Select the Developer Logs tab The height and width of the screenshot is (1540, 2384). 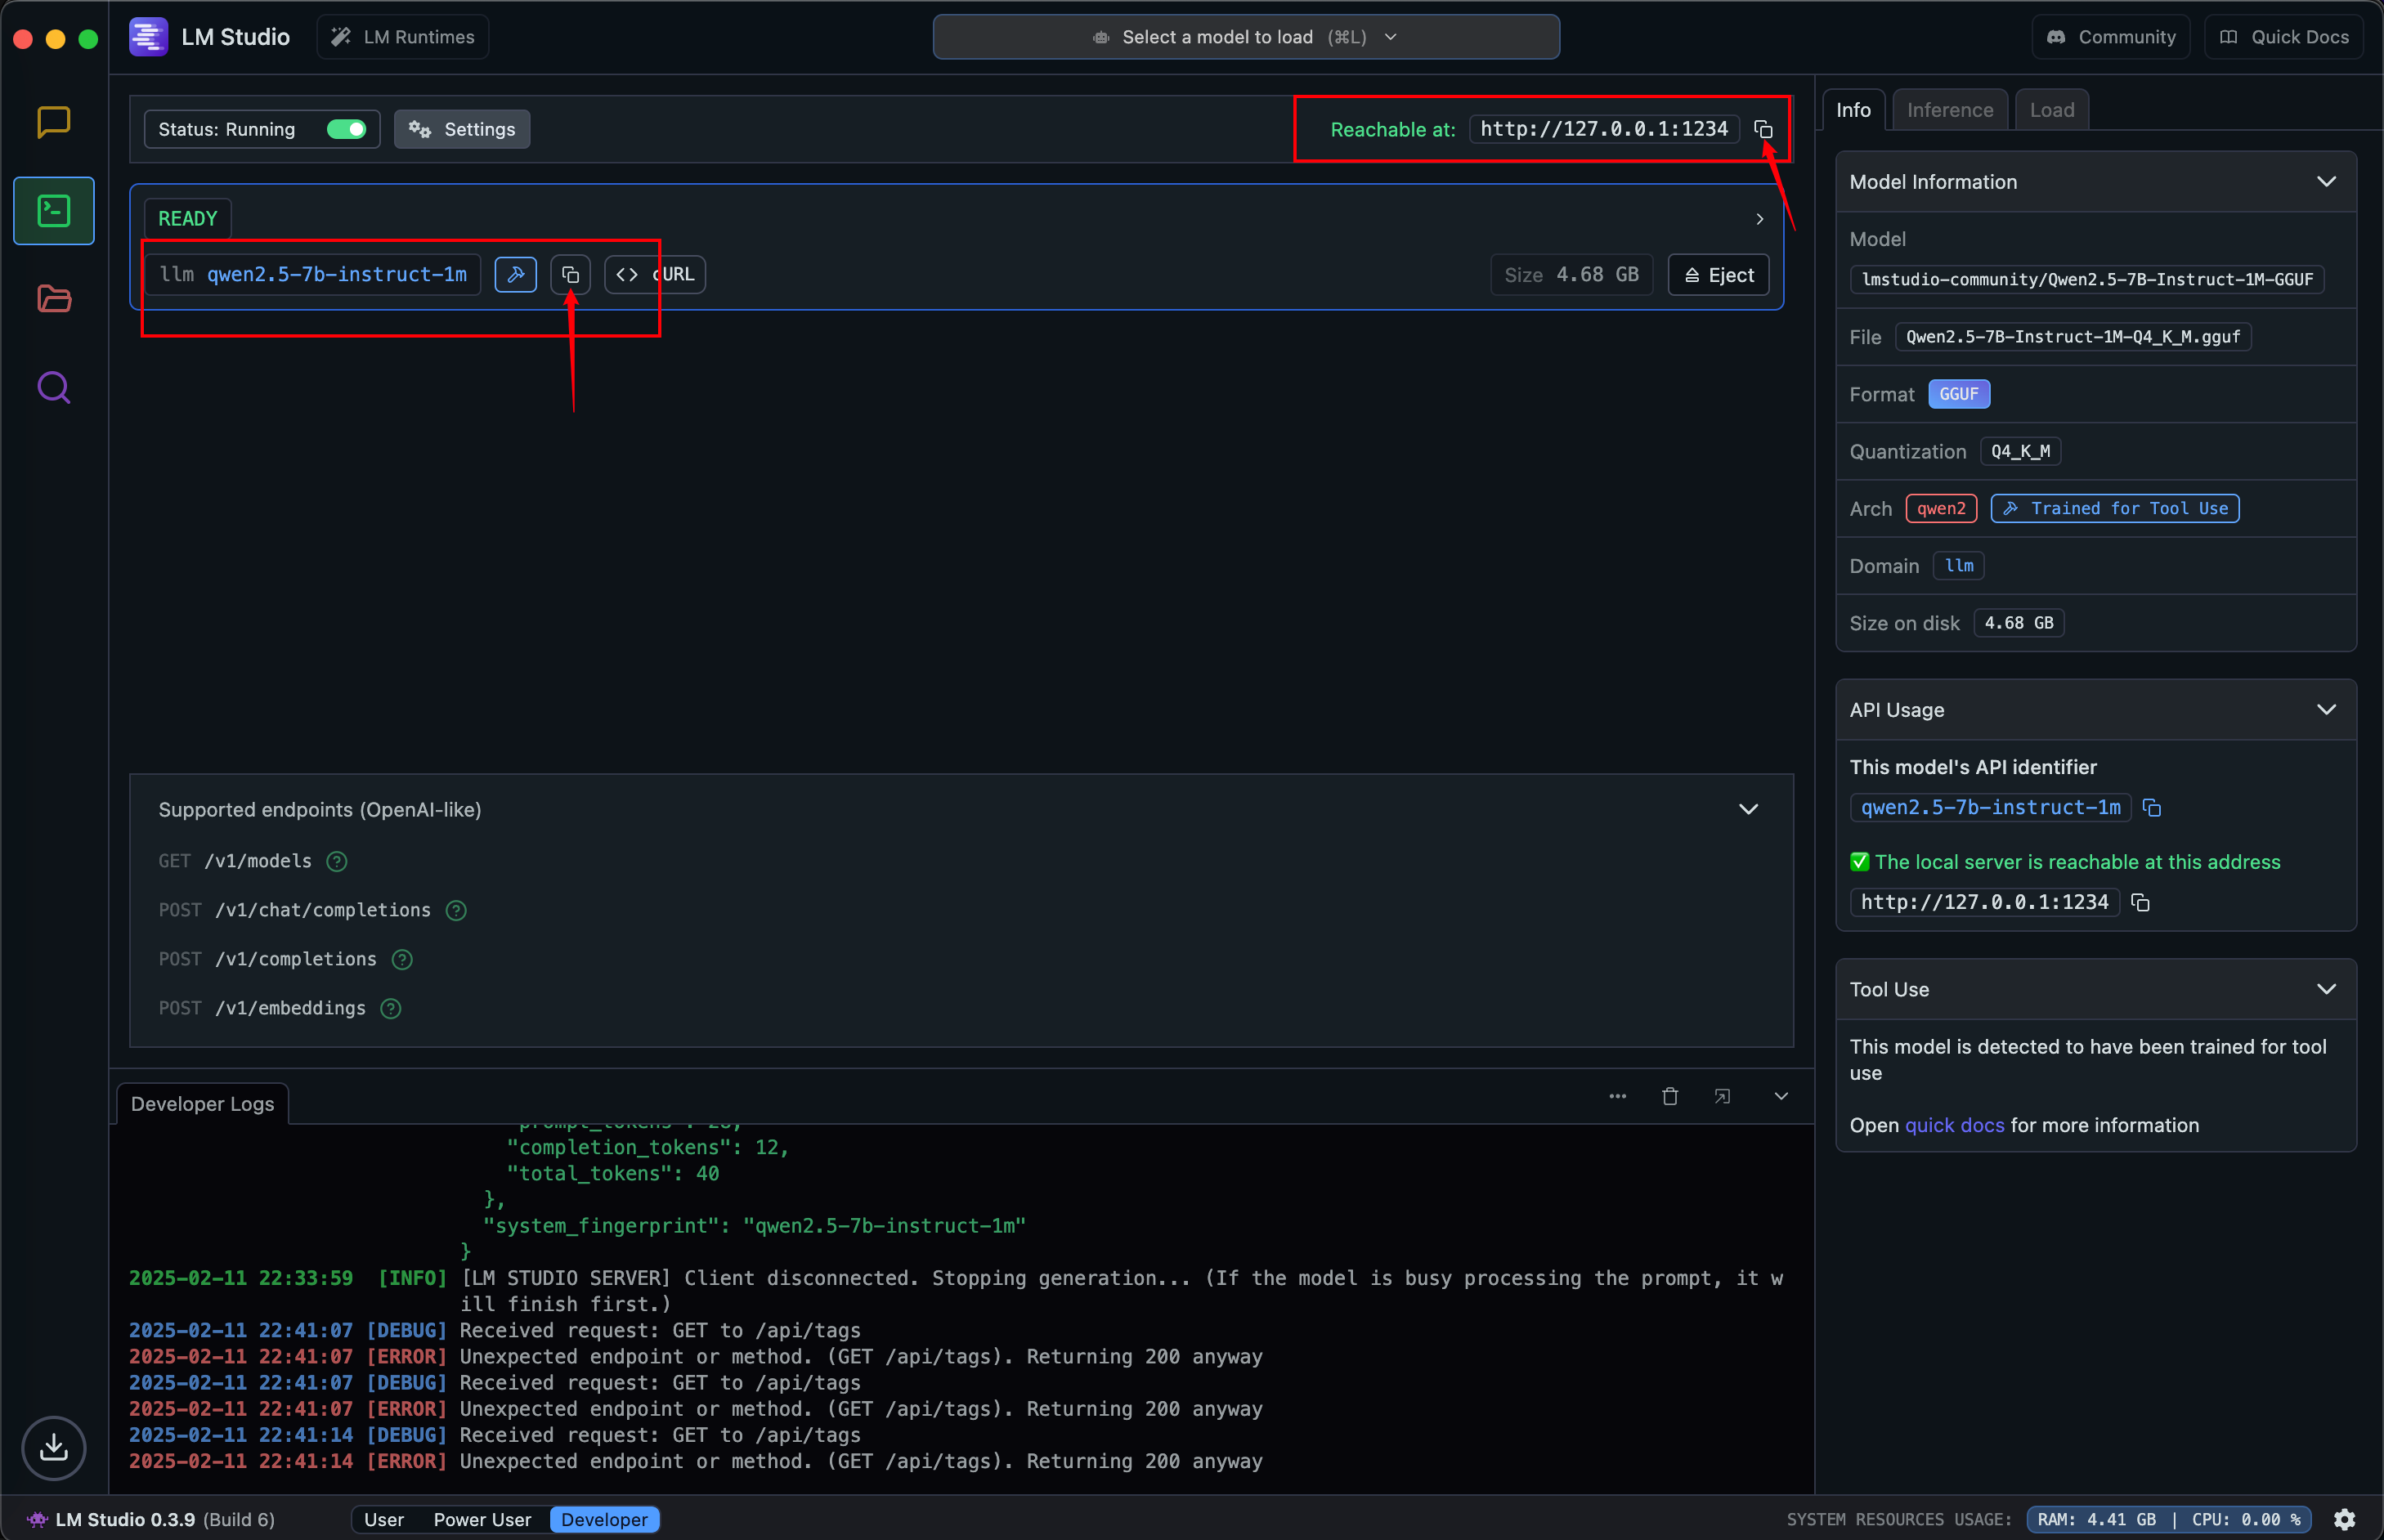coord(202,1104)
